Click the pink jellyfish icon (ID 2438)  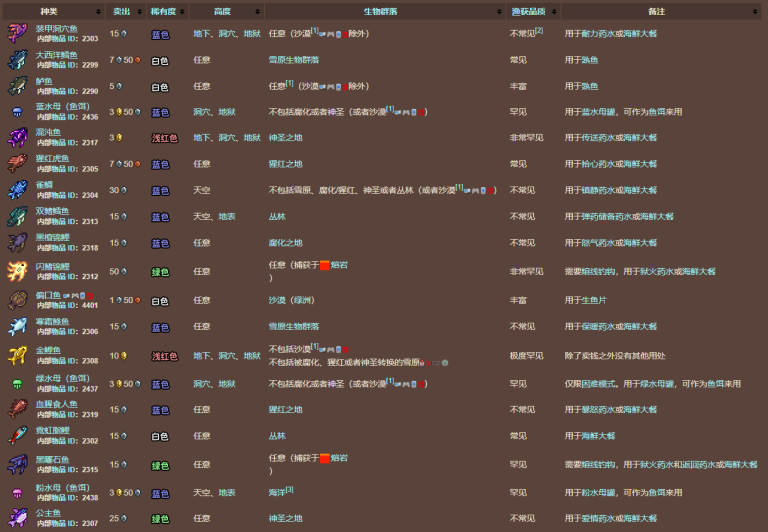17,493
